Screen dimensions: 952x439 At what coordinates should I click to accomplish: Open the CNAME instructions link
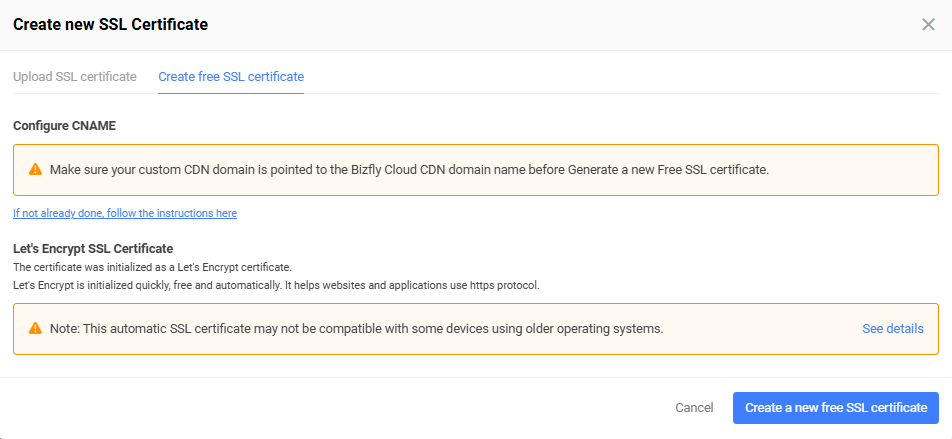[x=125, y=213]
